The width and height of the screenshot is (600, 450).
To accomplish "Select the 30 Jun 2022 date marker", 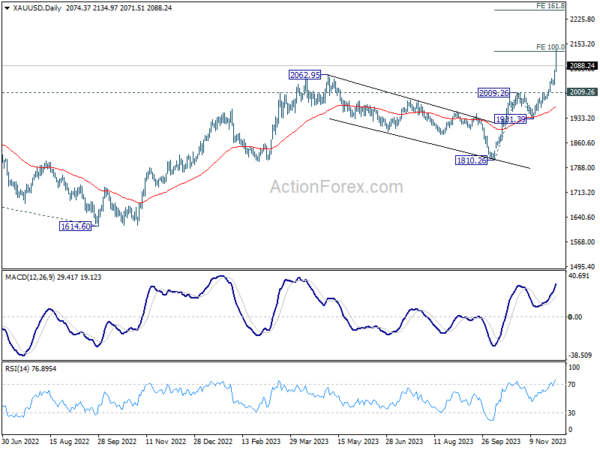I will [x=21, y=441].
